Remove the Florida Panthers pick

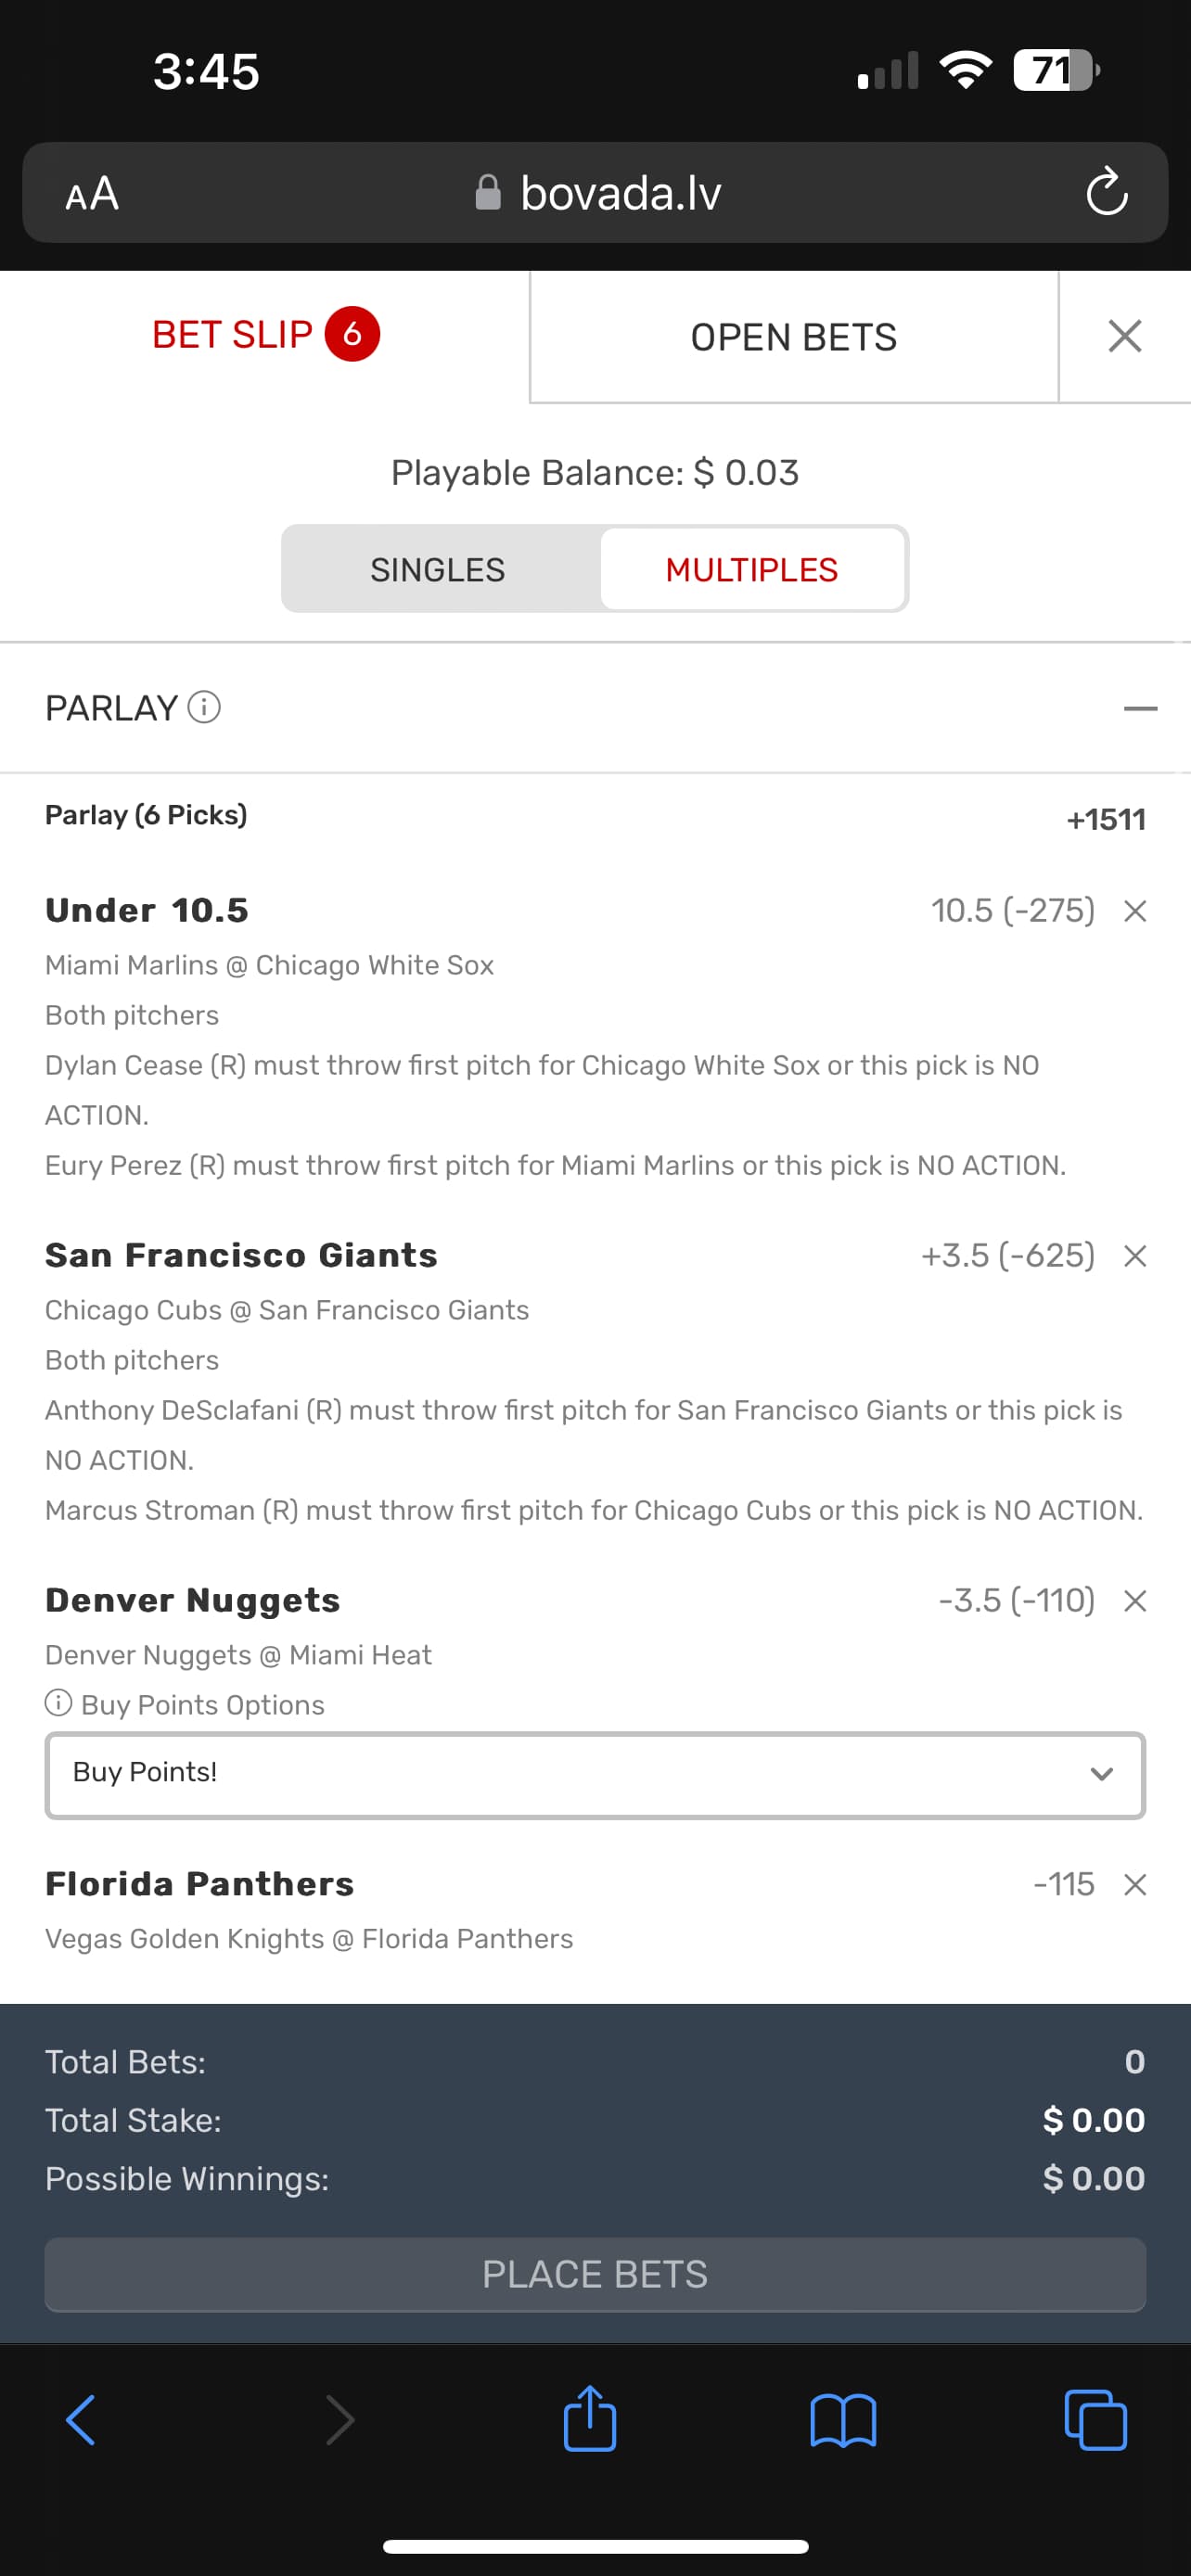tap(1134, 1885)
